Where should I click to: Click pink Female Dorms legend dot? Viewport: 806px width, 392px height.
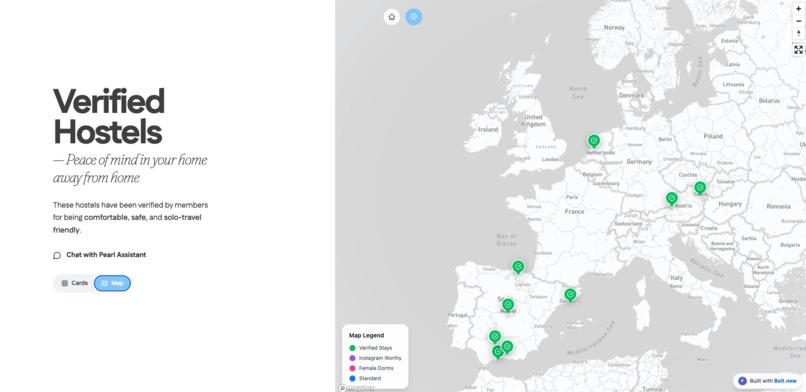pos(352,368)
